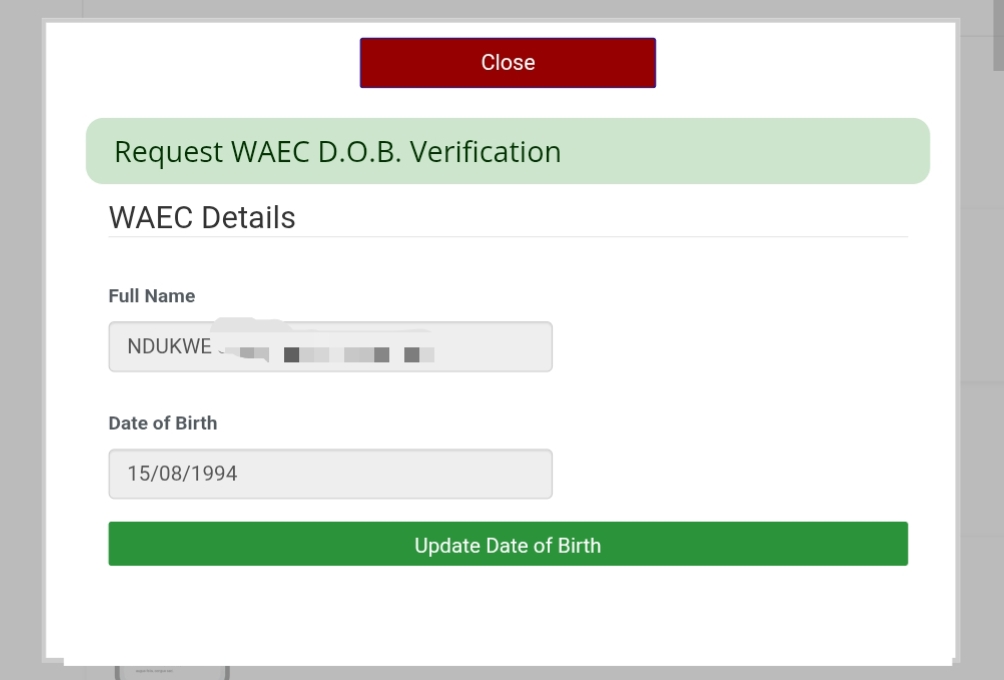The image size is (1004, 680).
Task: Click the Date of Birth label
Action: (162, 423)
